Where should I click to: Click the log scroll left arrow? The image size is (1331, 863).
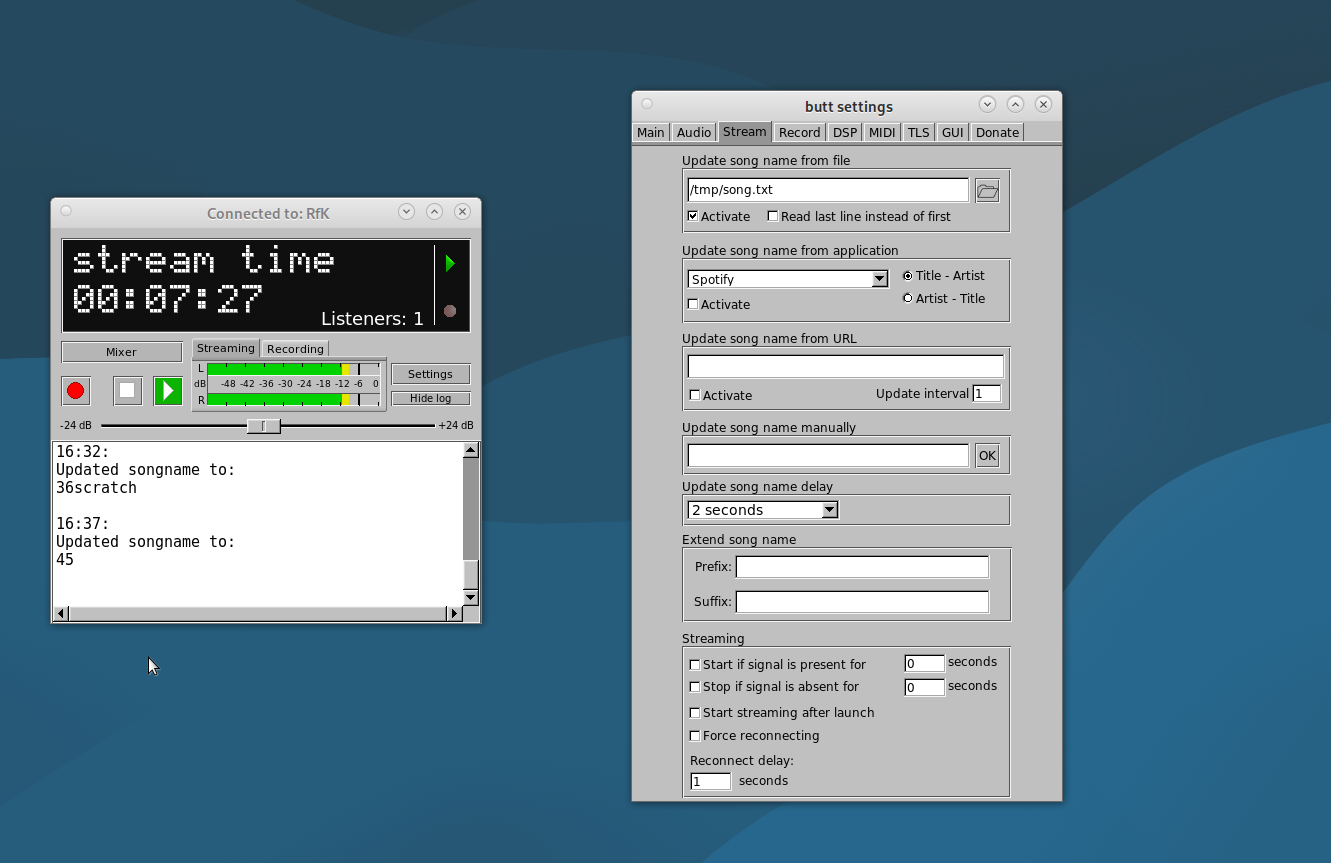pos(61,613)
